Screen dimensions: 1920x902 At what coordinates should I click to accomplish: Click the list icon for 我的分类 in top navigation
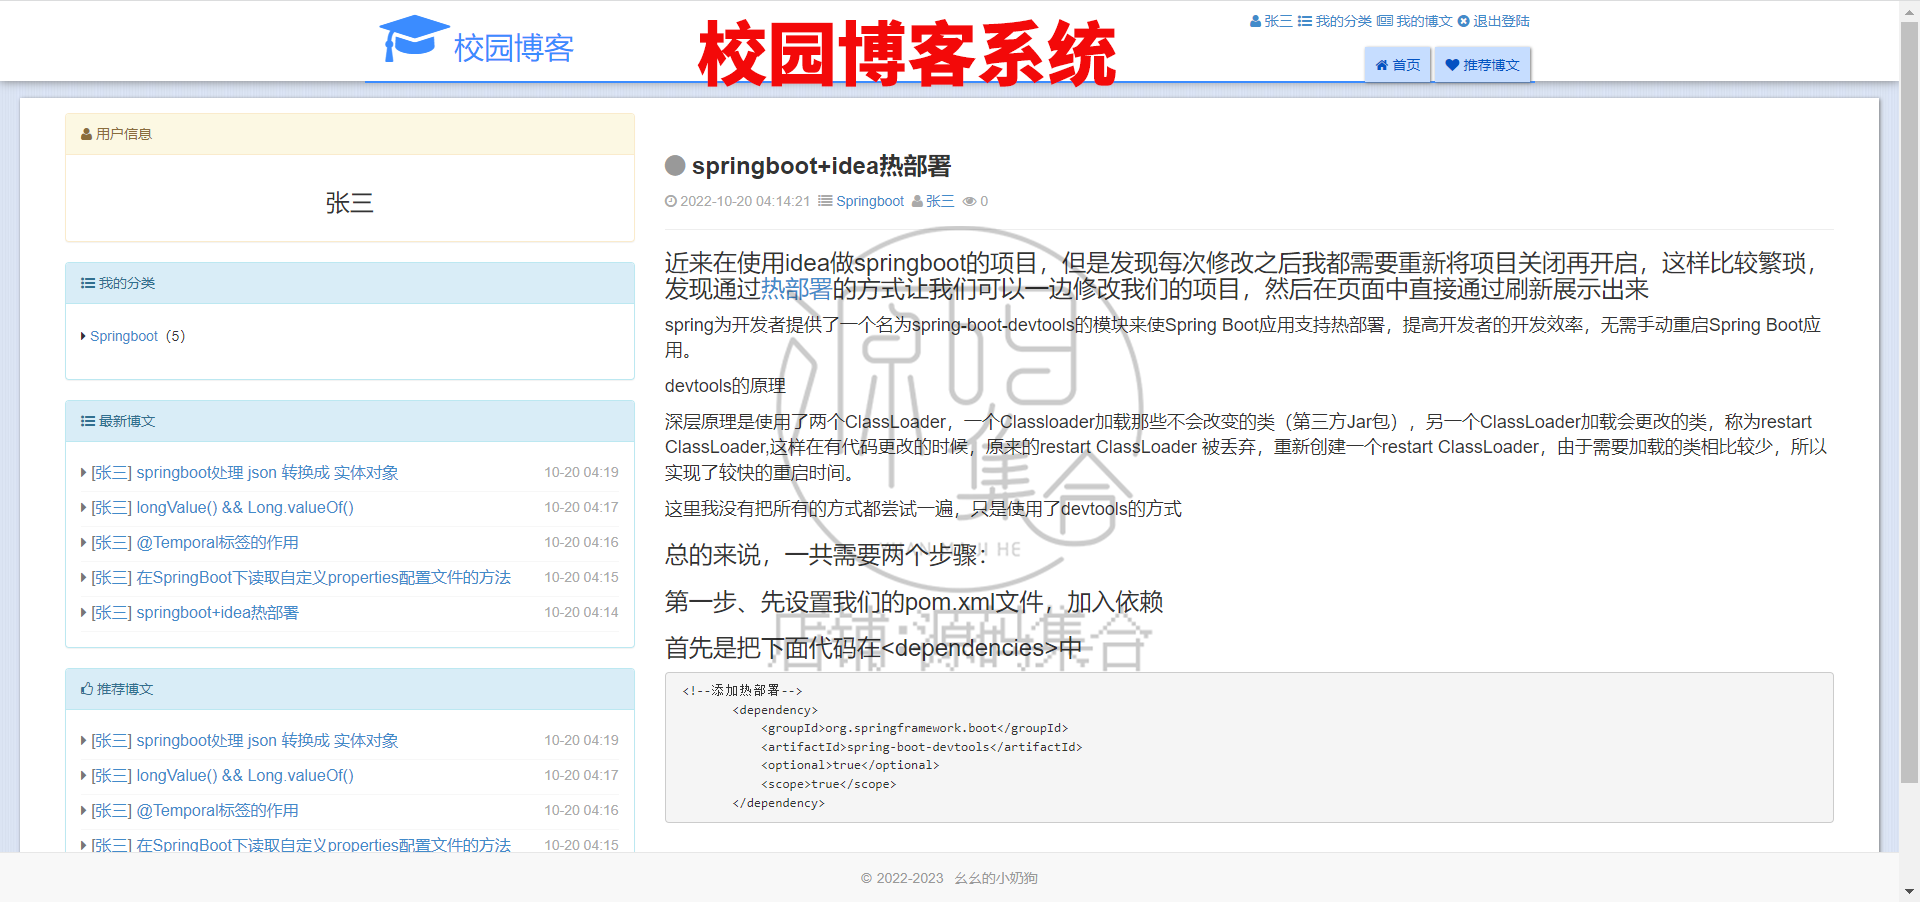coord(1304,21)
